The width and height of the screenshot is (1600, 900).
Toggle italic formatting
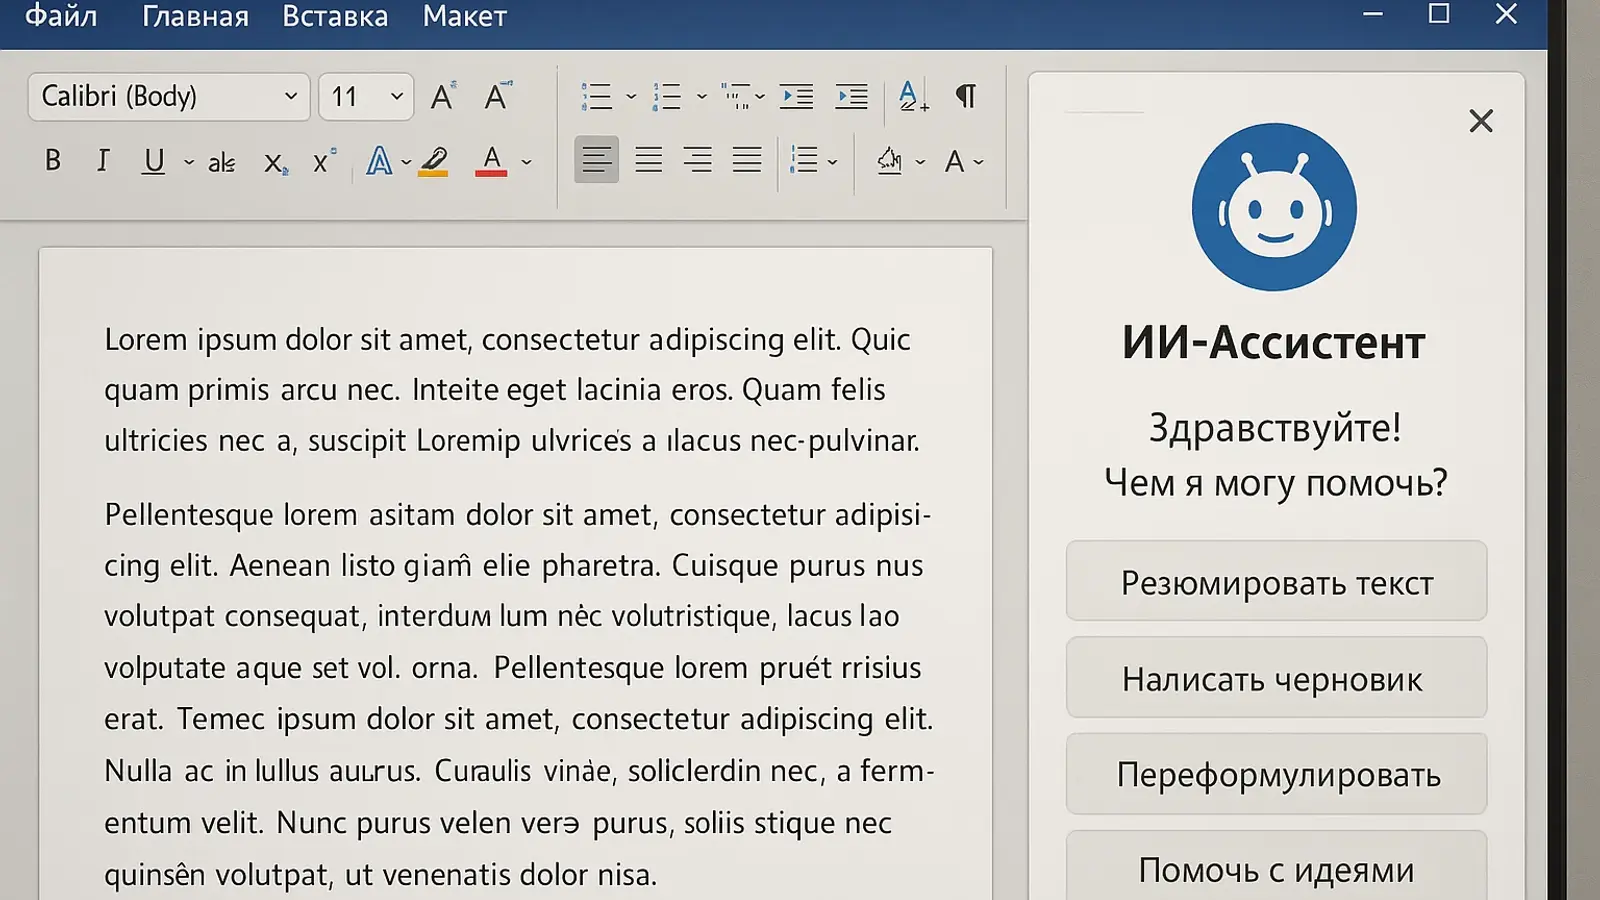tap(102, 160)
